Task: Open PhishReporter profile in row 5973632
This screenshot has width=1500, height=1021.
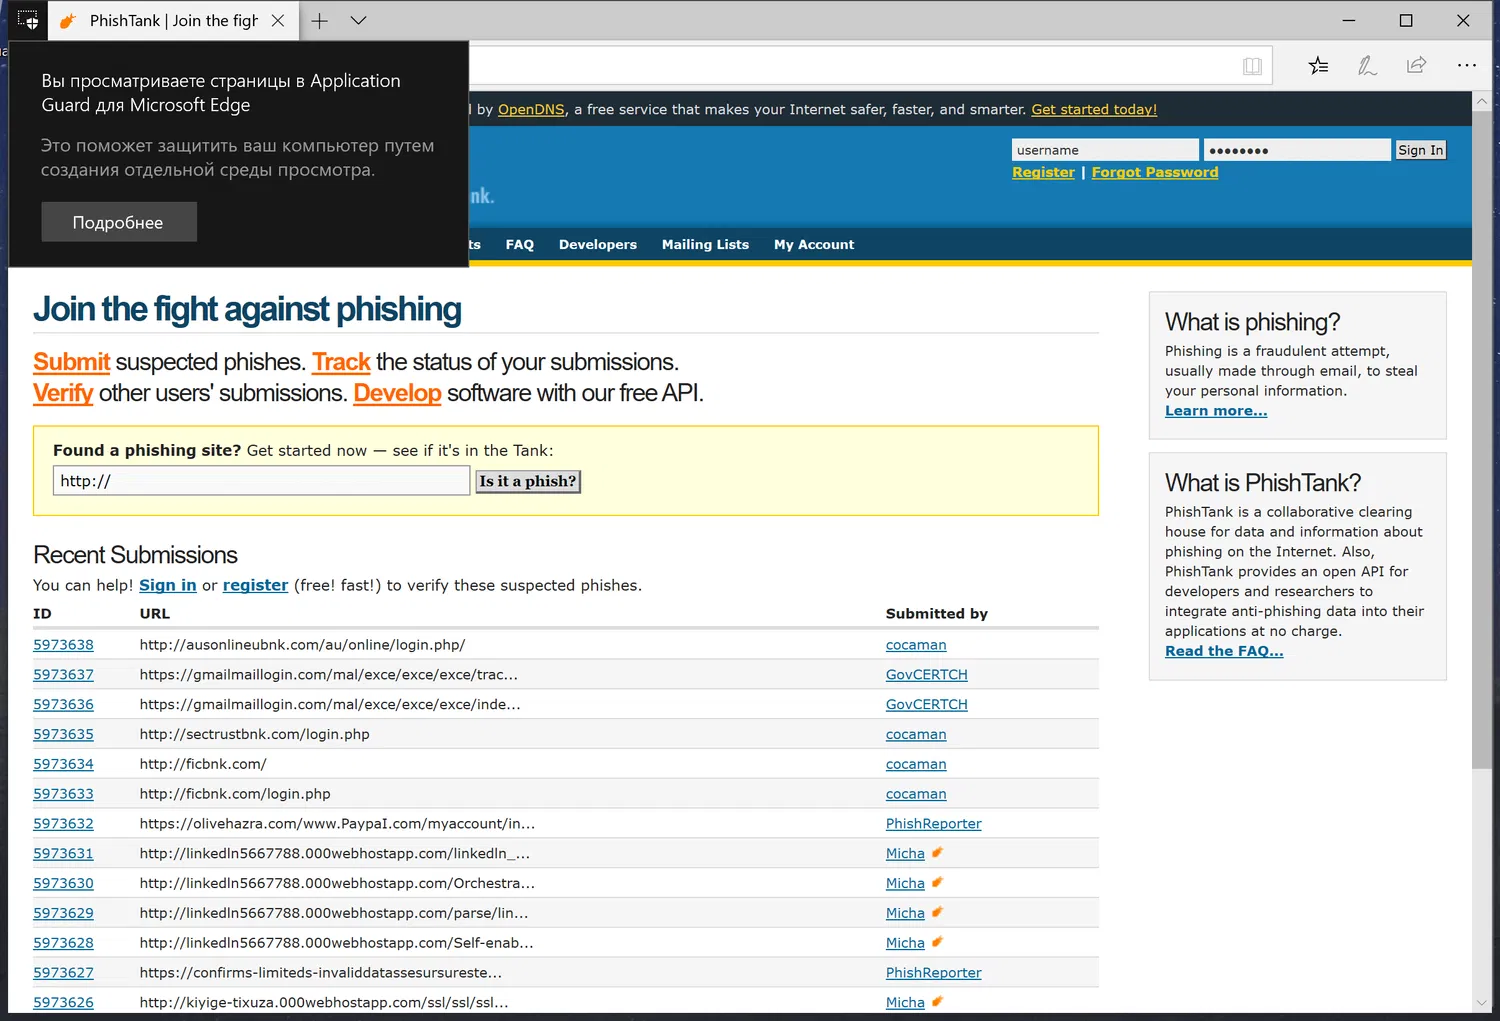Action: coord(934,824)
